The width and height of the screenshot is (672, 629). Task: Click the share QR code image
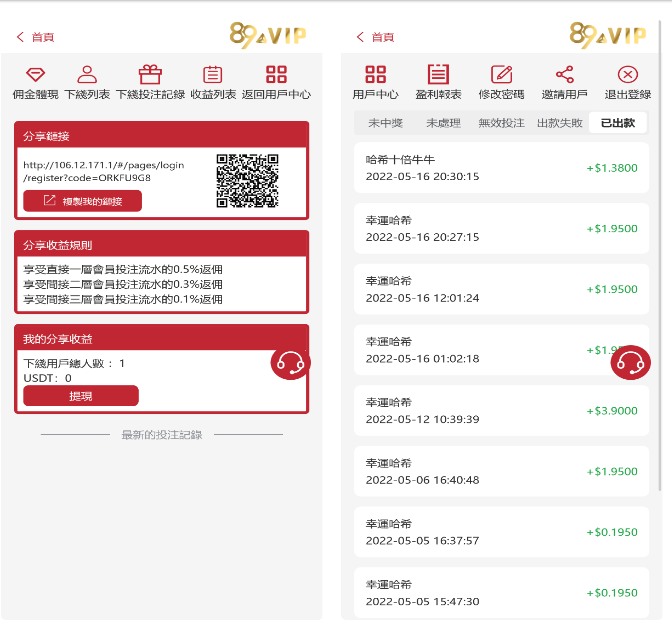247,181
